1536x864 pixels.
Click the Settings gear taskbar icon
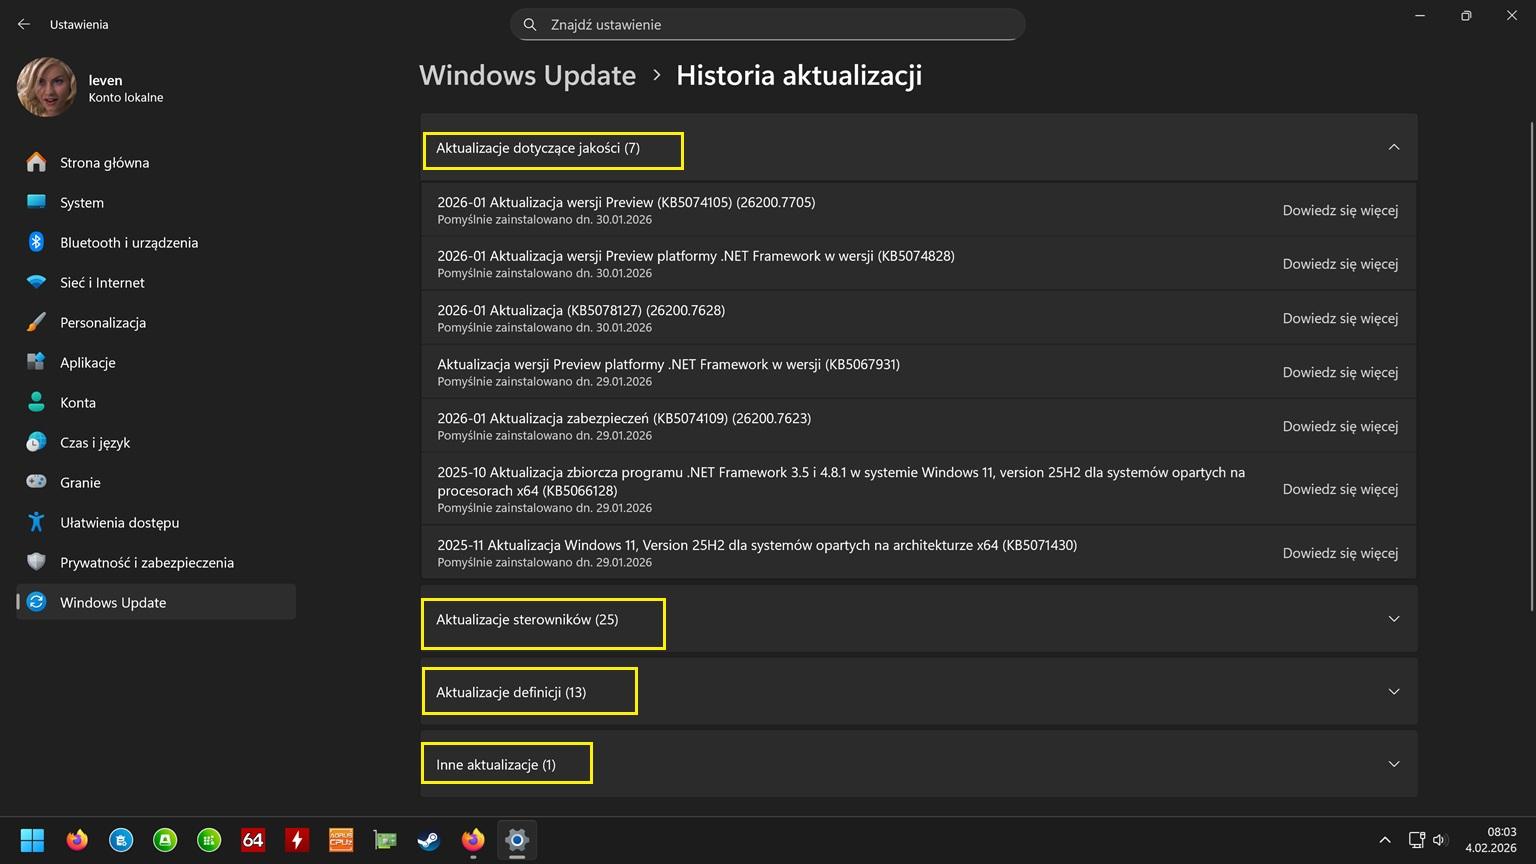[517, 840]
